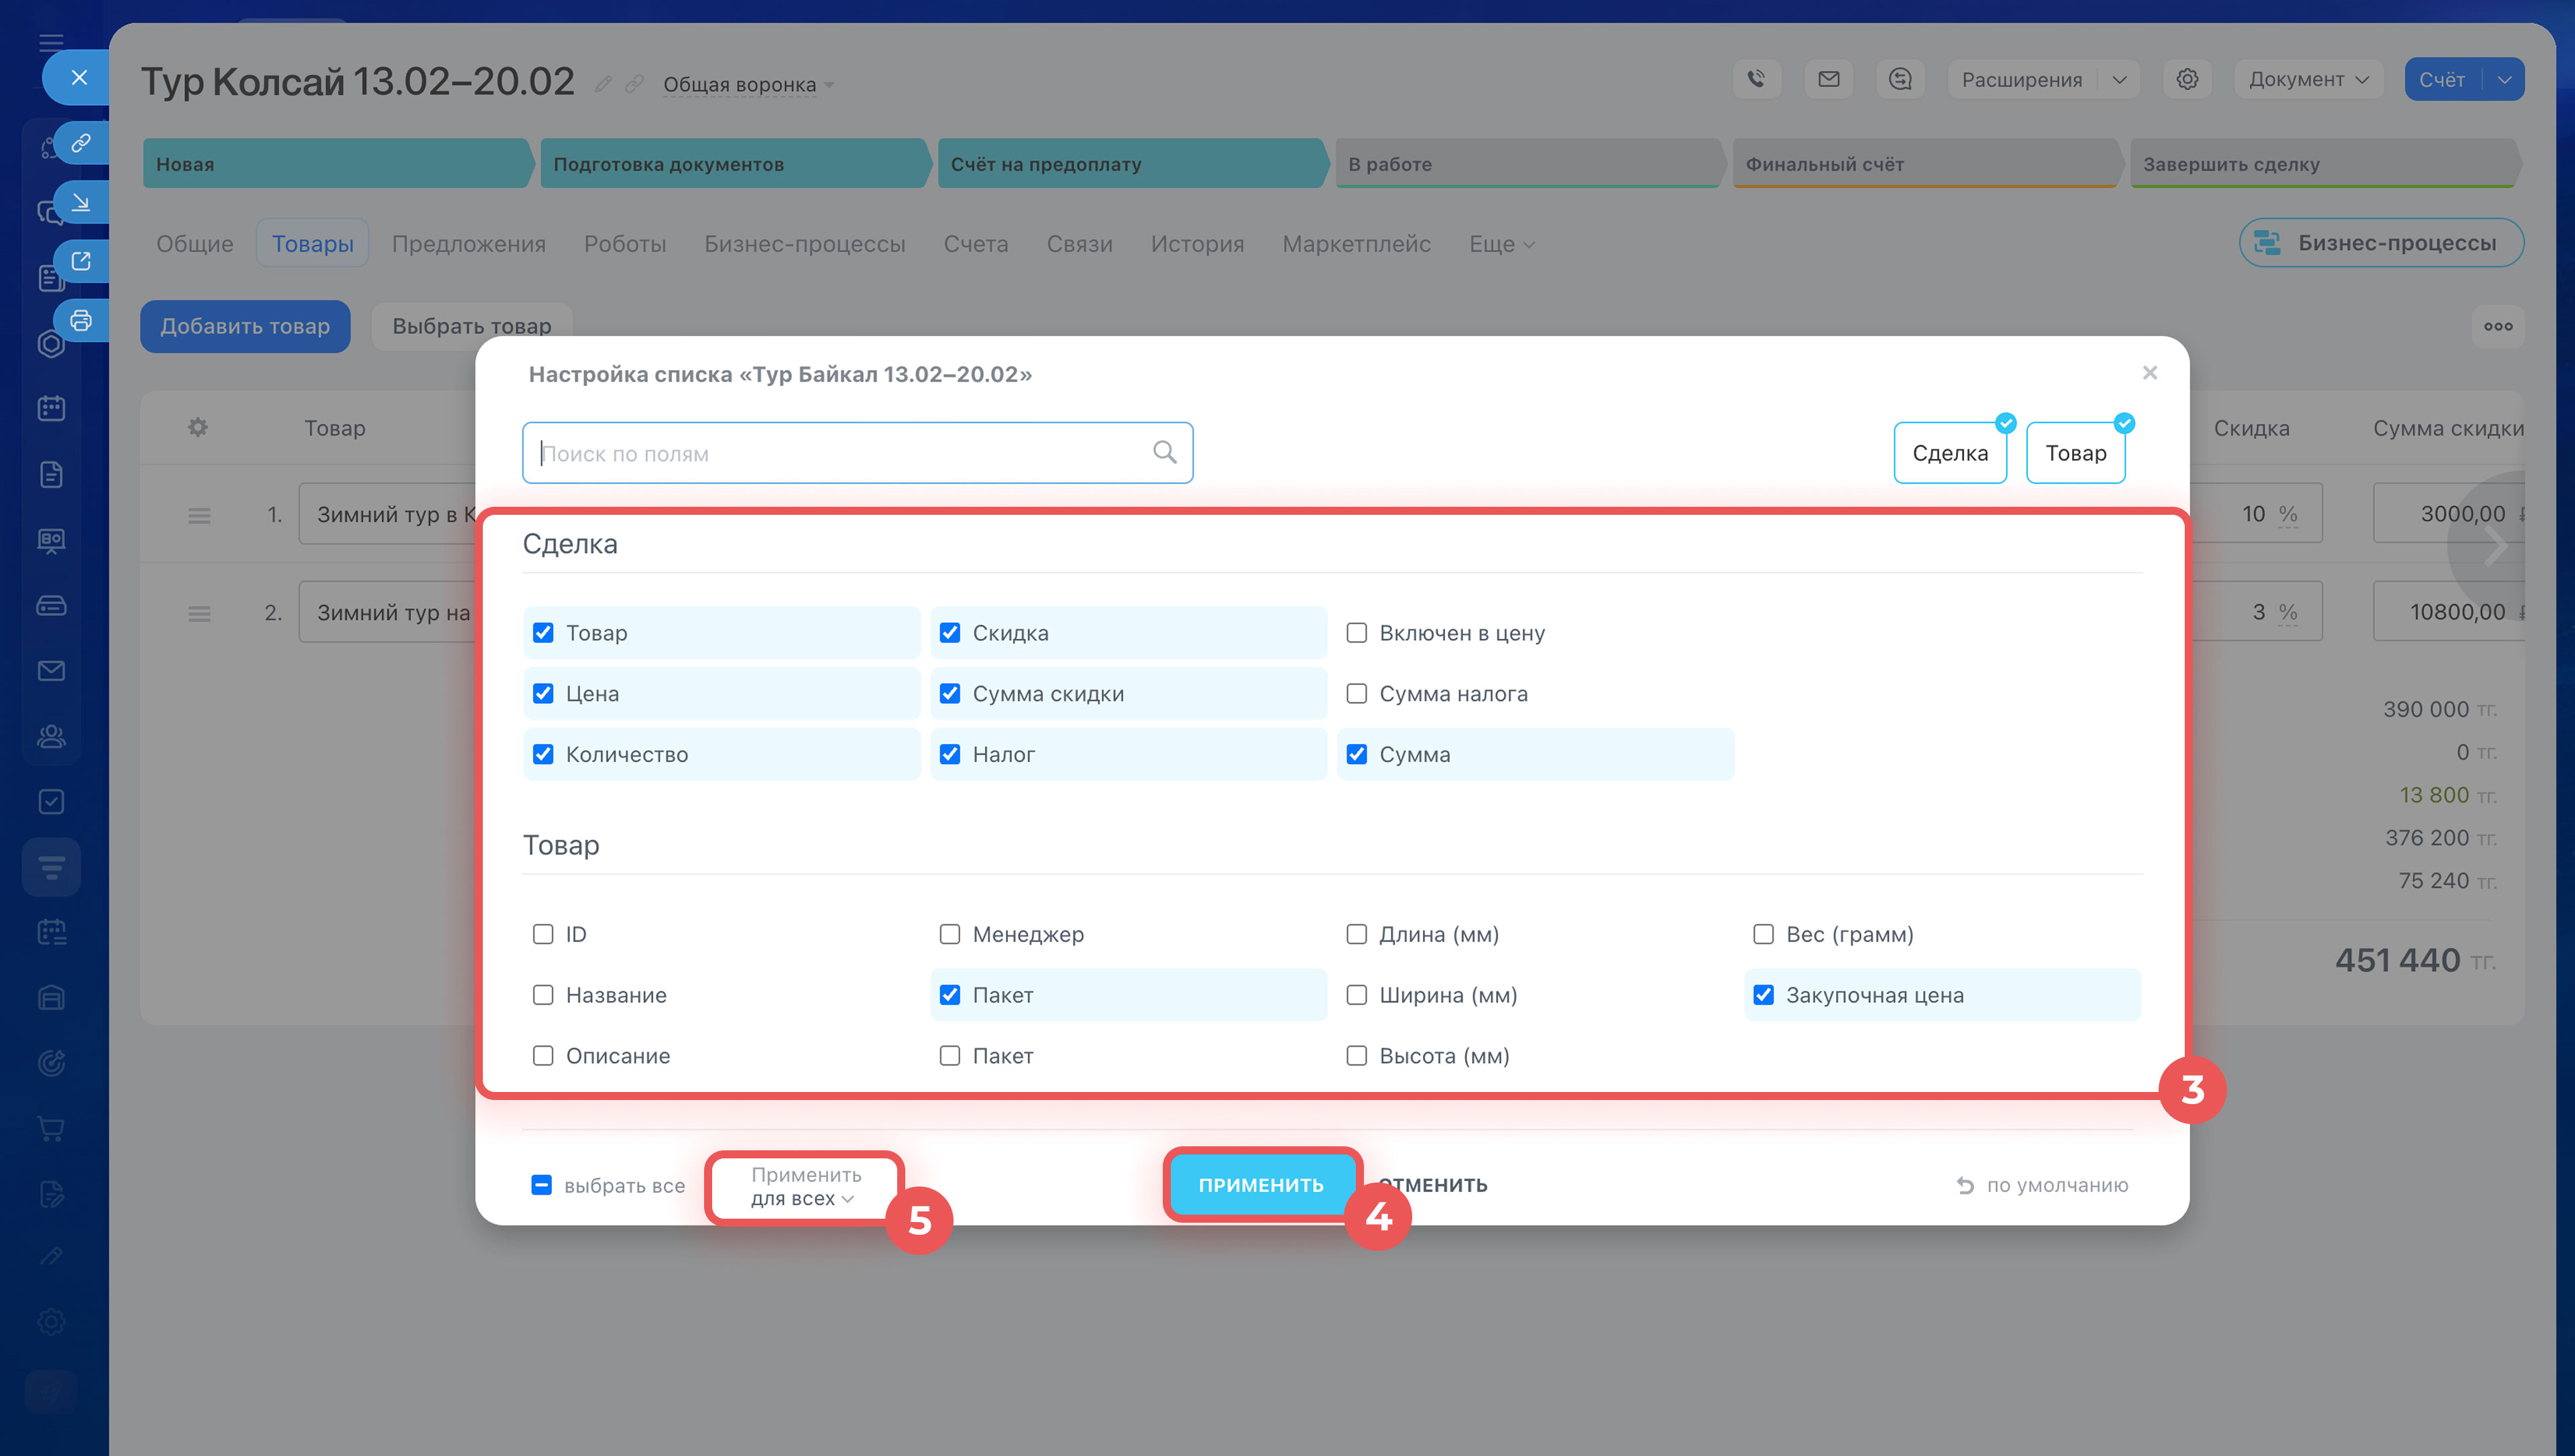
Task: Click the phone call icon in header
Action: 1756,79
